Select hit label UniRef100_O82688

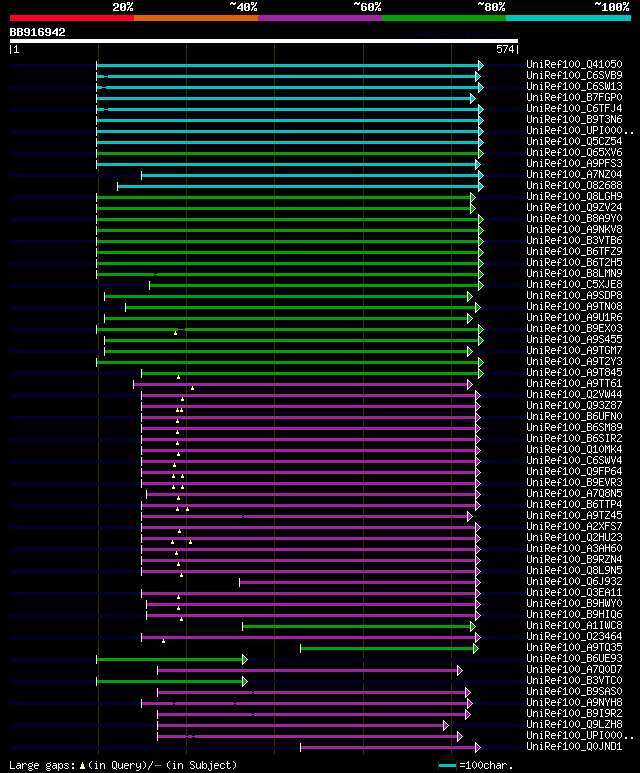[x=574, y=185]
